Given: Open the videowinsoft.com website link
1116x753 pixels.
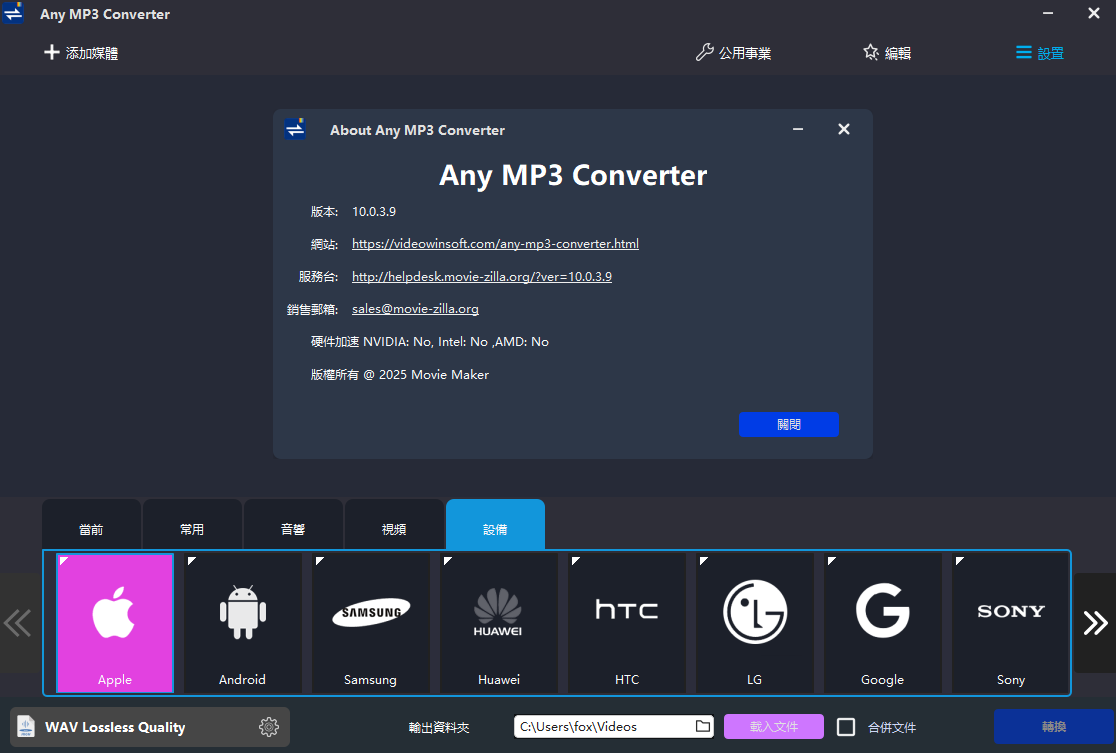Looking at the screenshot, I should 495,244.
